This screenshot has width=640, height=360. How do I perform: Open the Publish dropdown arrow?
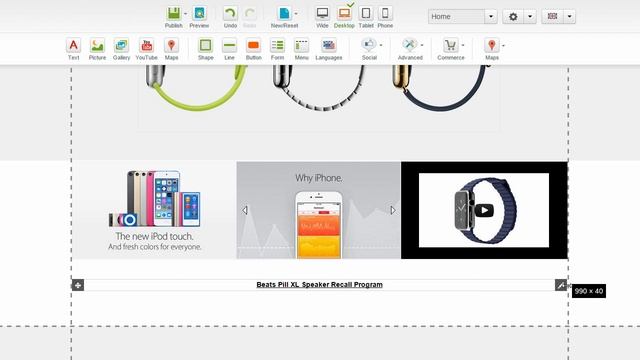click(185, 14)
